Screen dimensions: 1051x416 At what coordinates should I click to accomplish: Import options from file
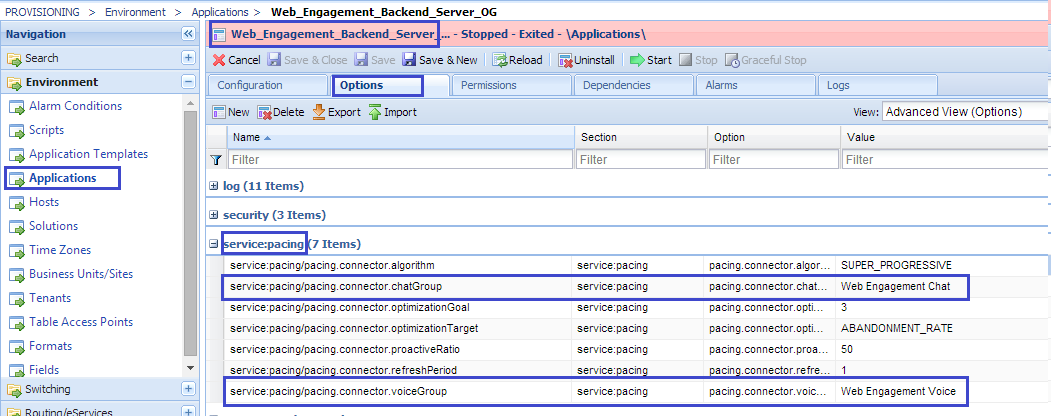pyautogui.click(x=392, y=112)
